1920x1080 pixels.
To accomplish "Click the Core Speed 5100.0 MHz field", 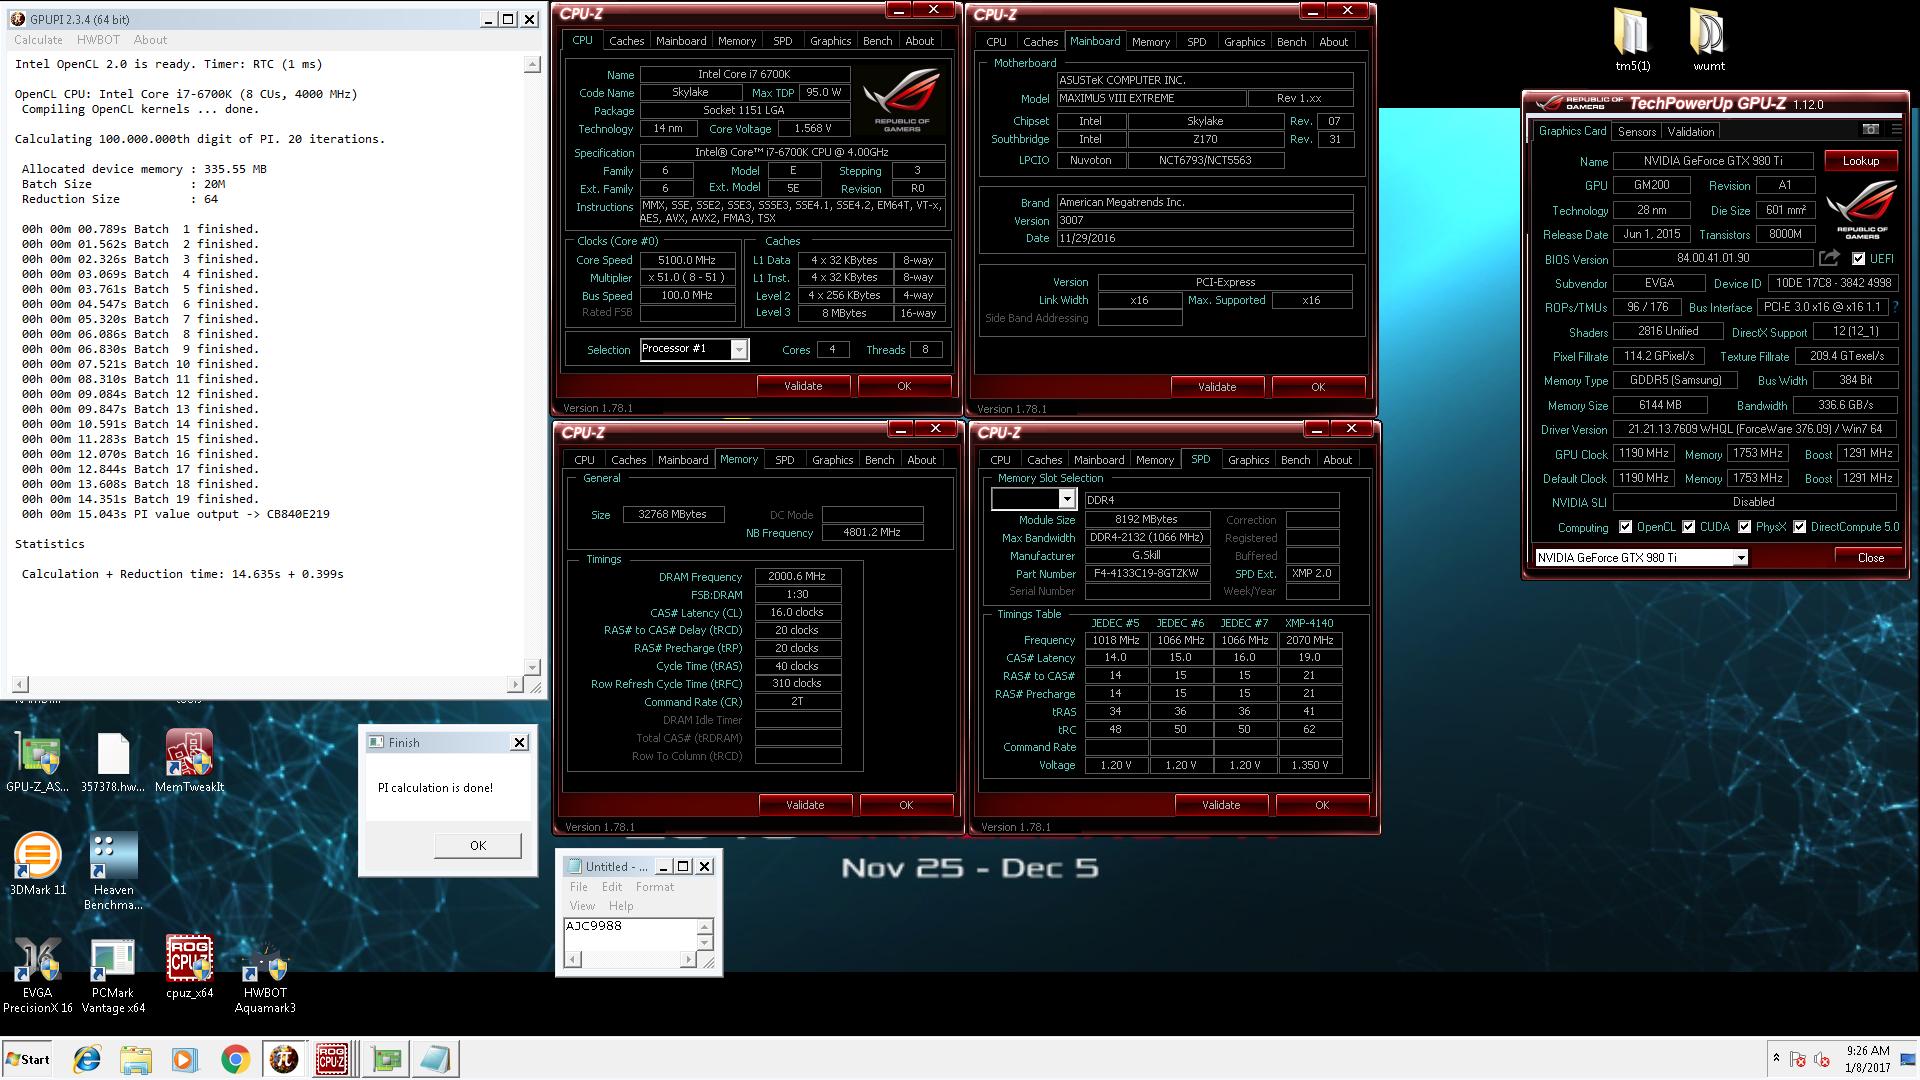I will (x=687, y=260).
